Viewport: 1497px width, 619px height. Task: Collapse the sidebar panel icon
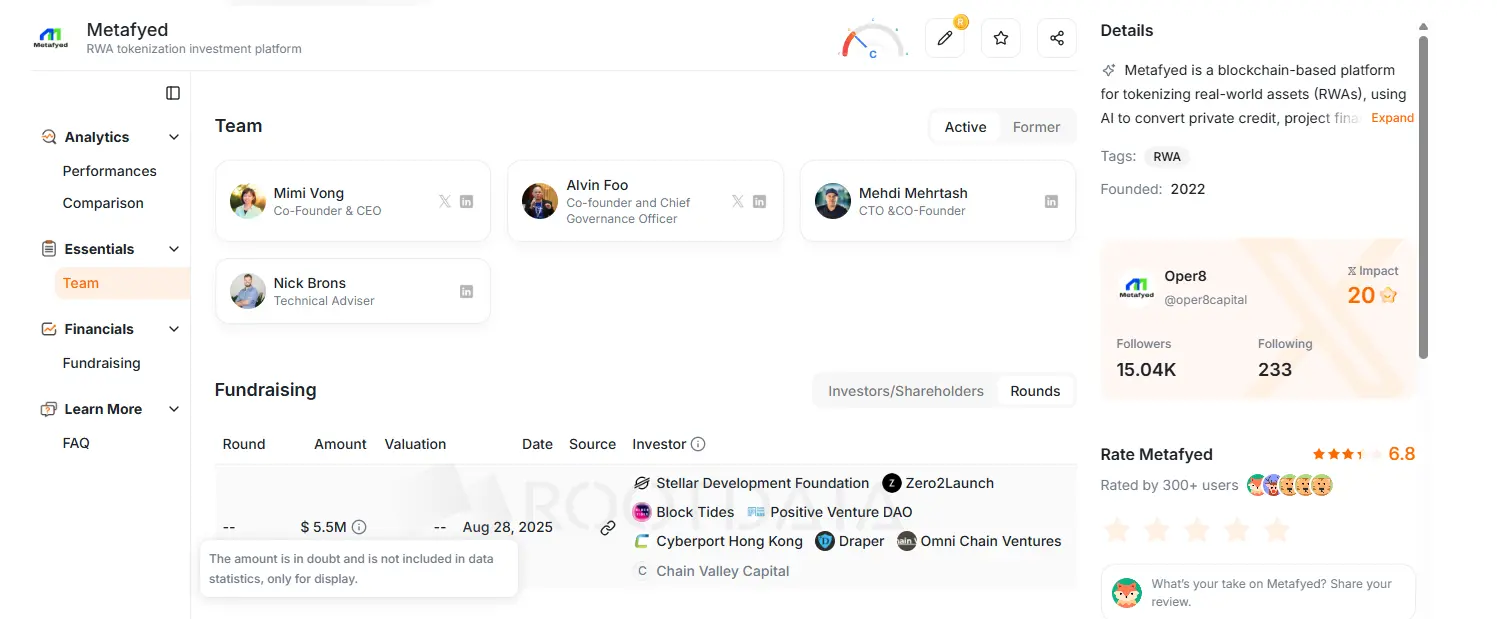173,93
